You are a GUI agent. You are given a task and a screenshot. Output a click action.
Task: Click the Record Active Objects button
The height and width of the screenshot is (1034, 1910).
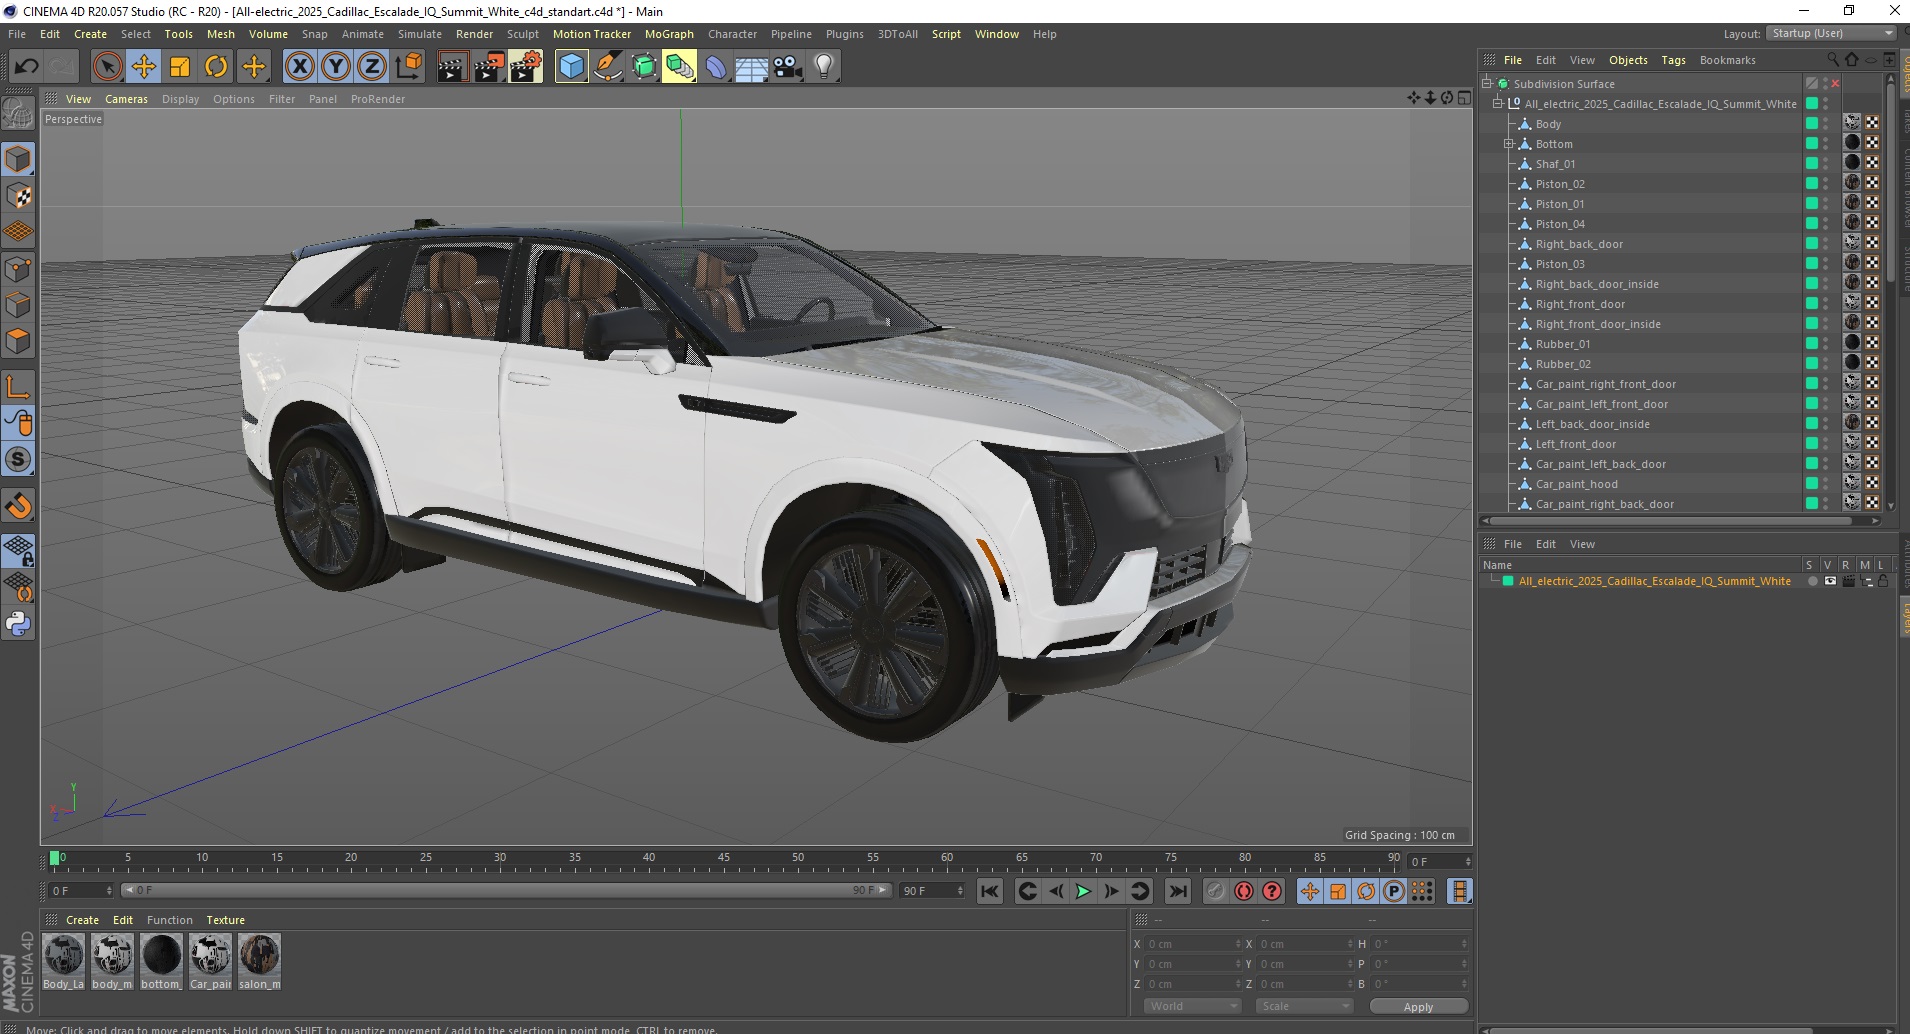coord(1216,891)
